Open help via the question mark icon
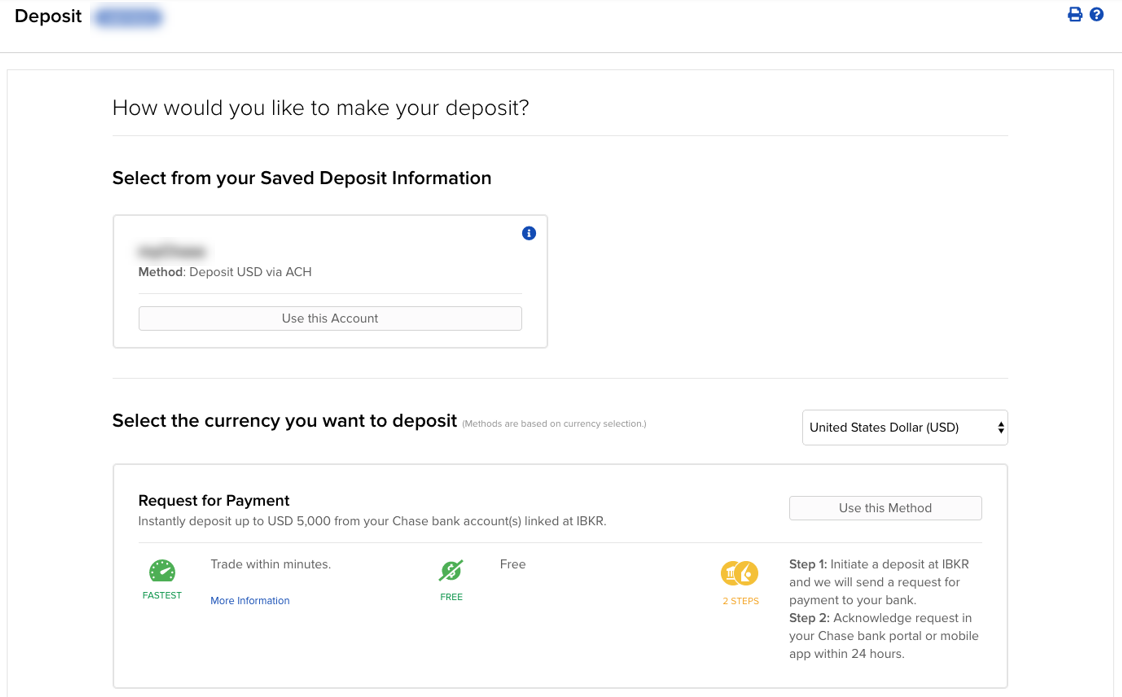The width and height of the screenshot is (1122, 697). [1097, 14]
